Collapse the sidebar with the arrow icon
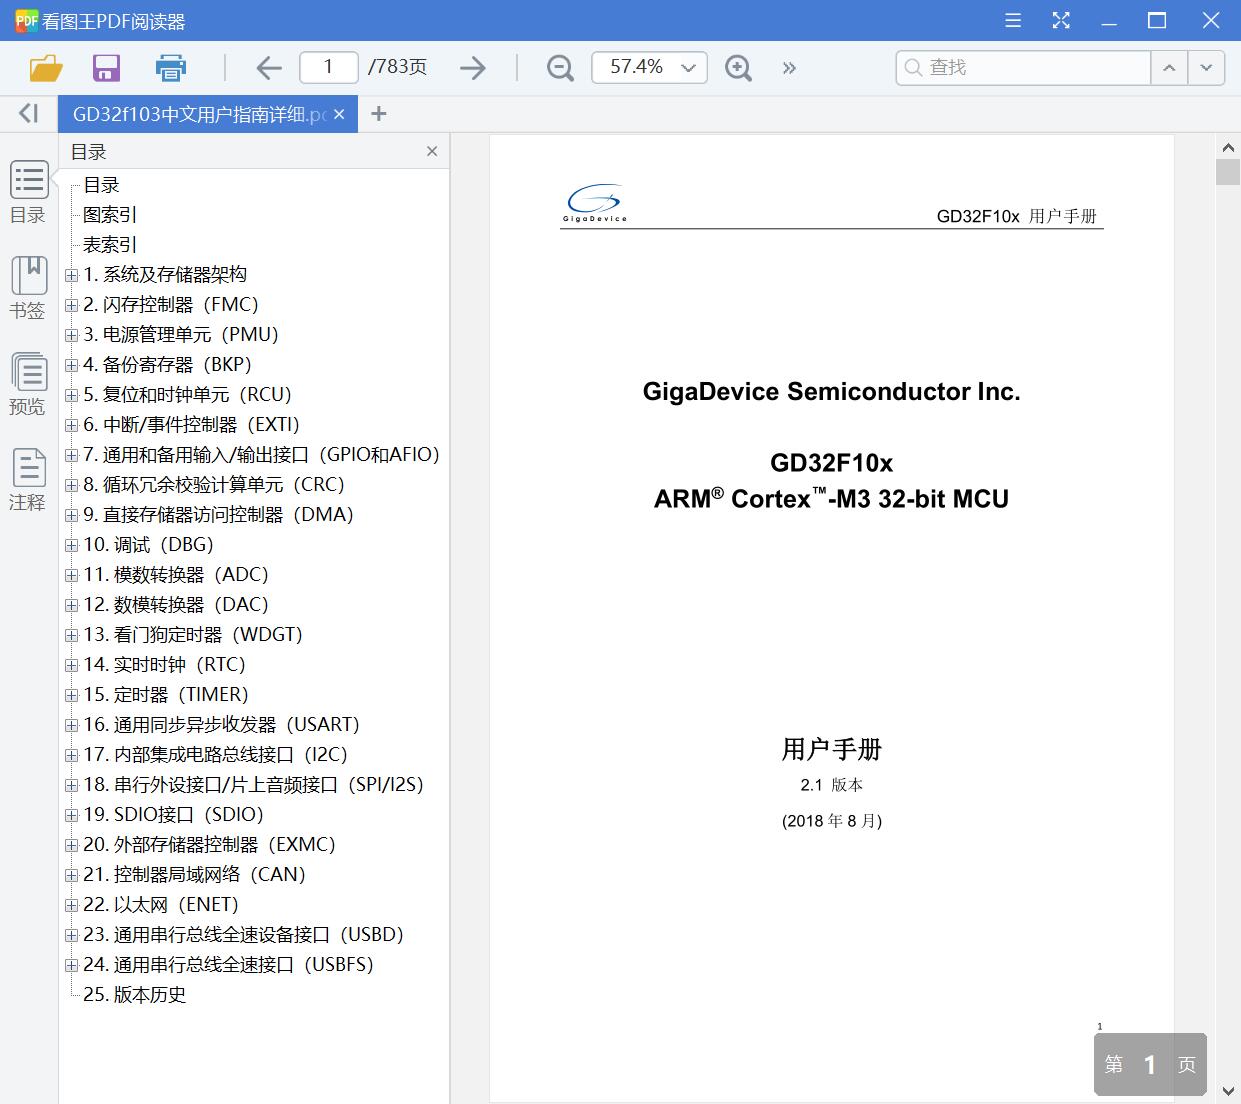Image resolution: width=1241 pixels, height=1104 pixels. point(29,114)
